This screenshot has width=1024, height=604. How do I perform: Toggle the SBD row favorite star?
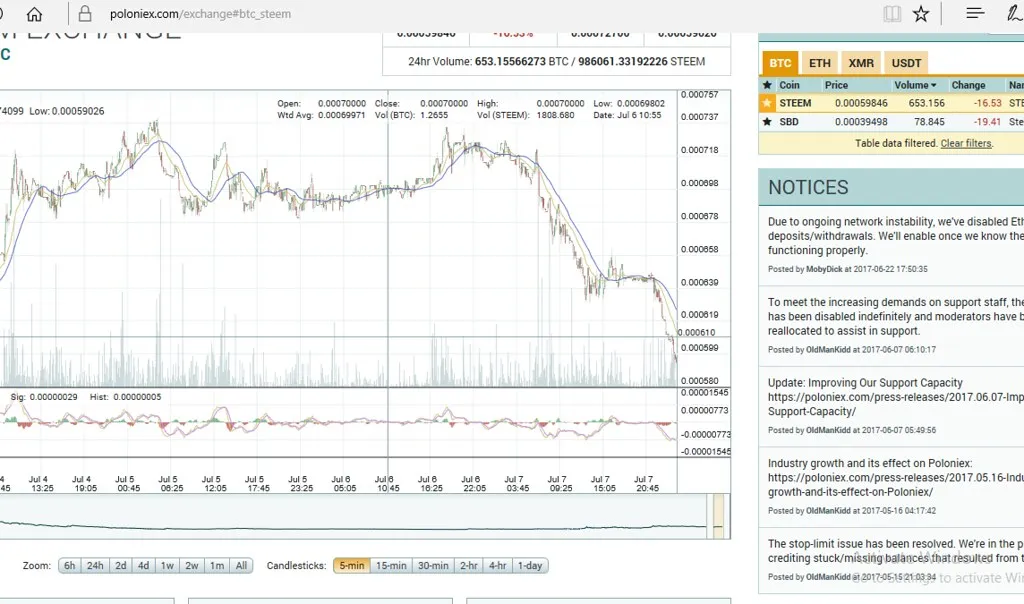tap(767, 122)
